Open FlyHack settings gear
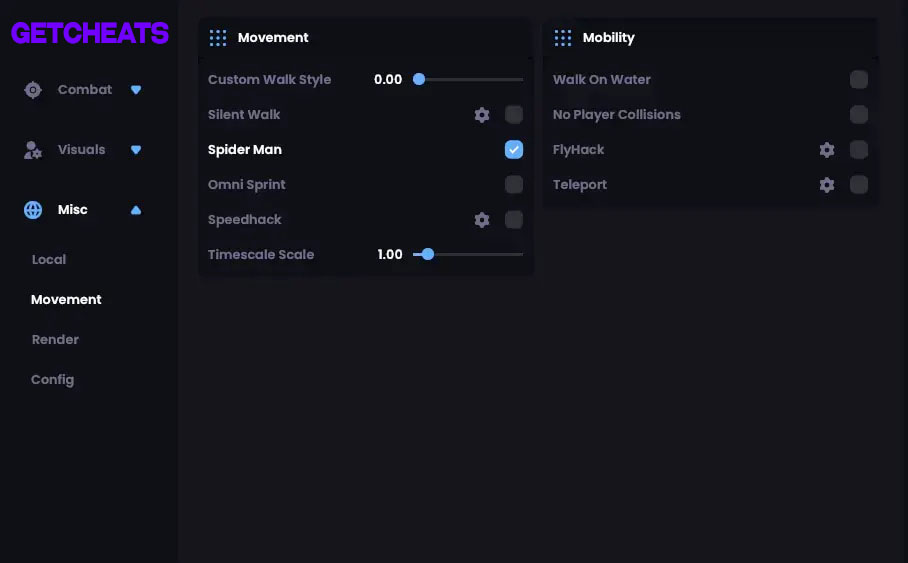This screenshot has height=563, width=908. pyautogui.click(x=827, y=149)
